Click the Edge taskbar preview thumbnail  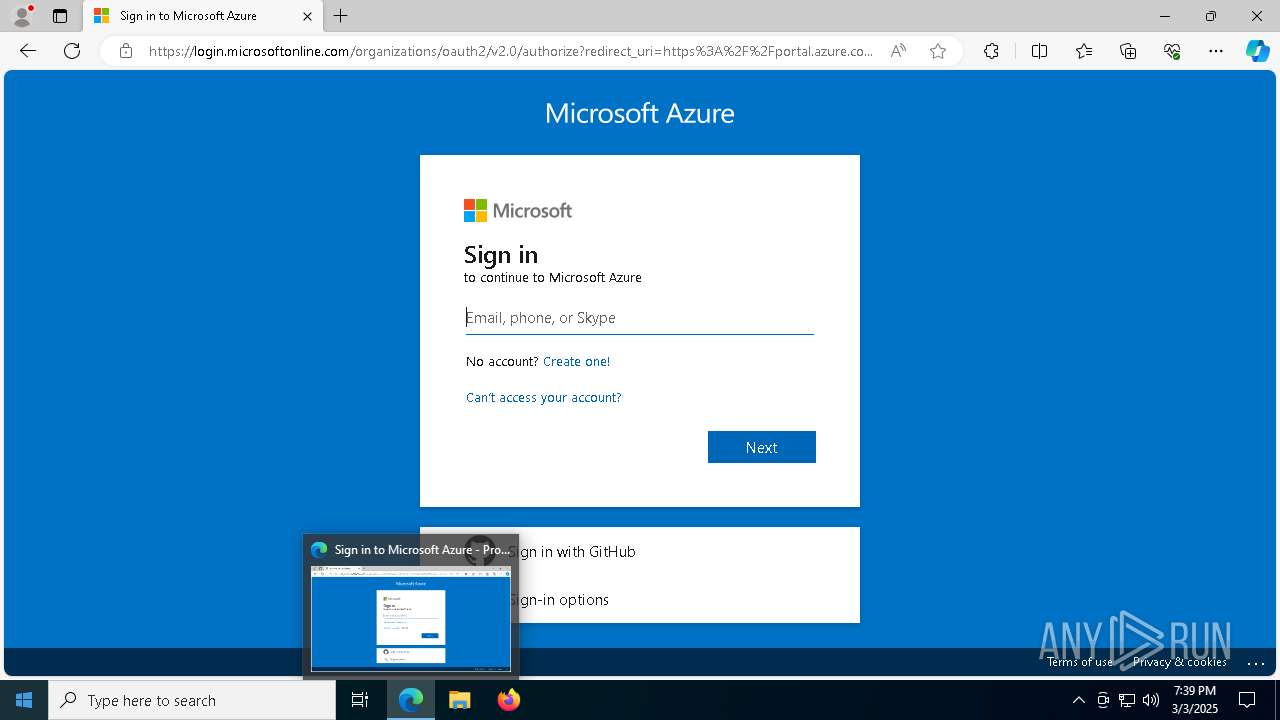coord(411,619)
